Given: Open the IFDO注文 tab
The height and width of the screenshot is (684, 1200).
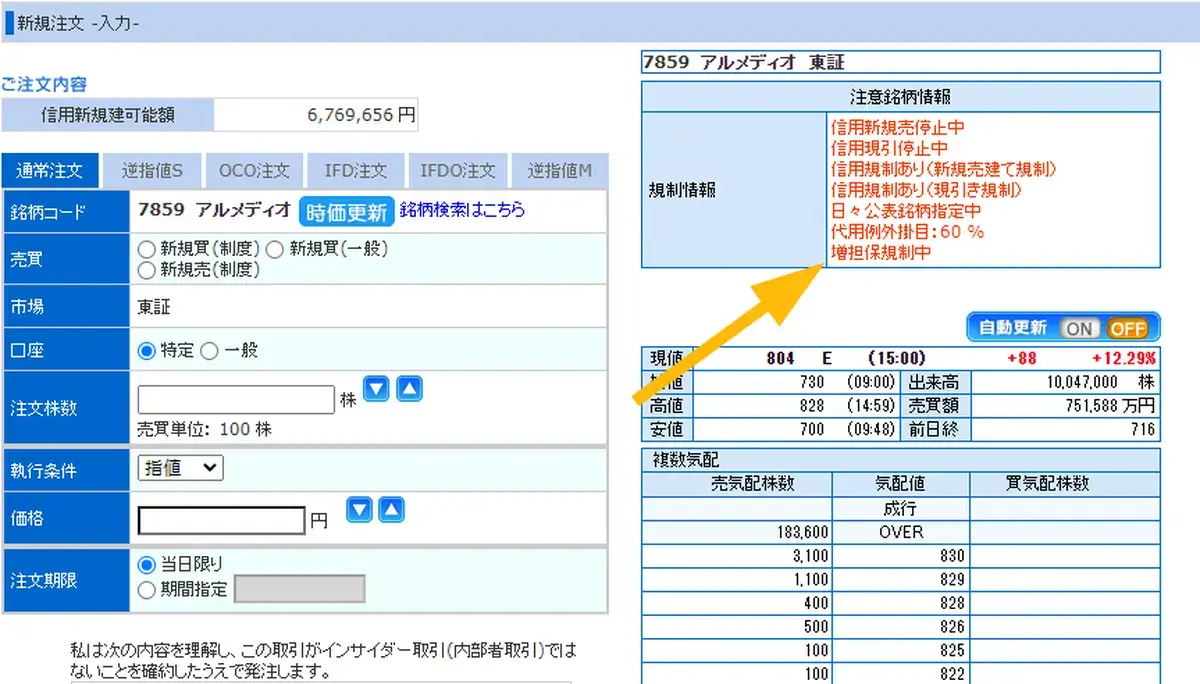Looking at the screenshot, I should (458, 171).
